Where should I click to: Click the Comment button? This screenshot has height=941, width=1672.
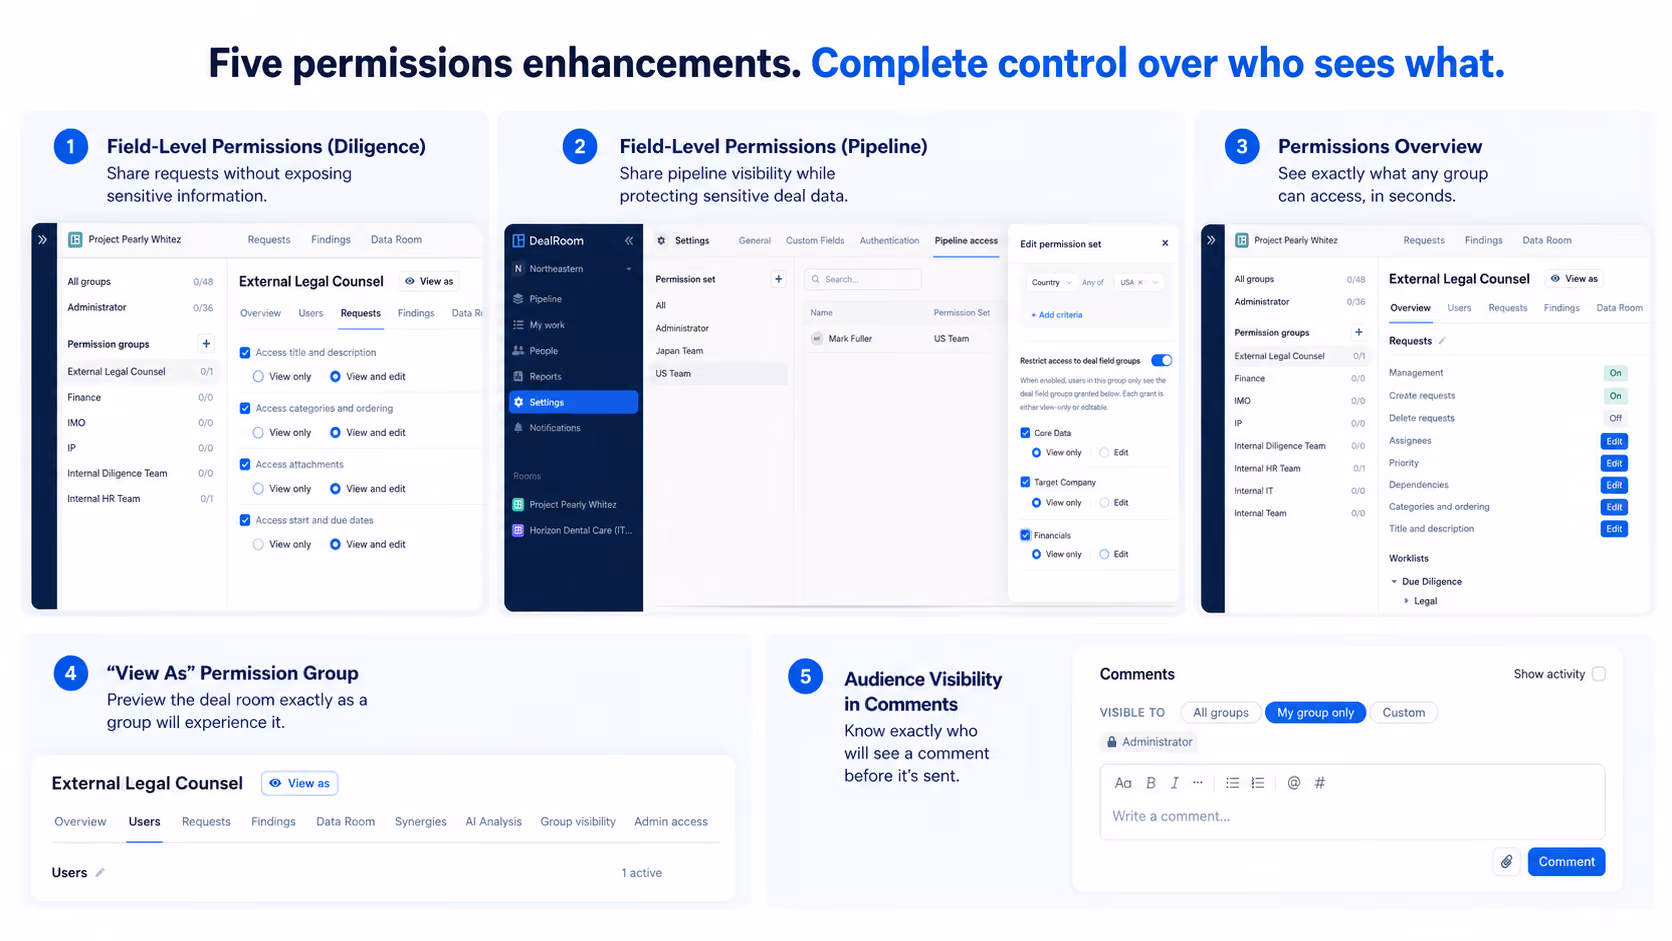tap(1566, 862)
